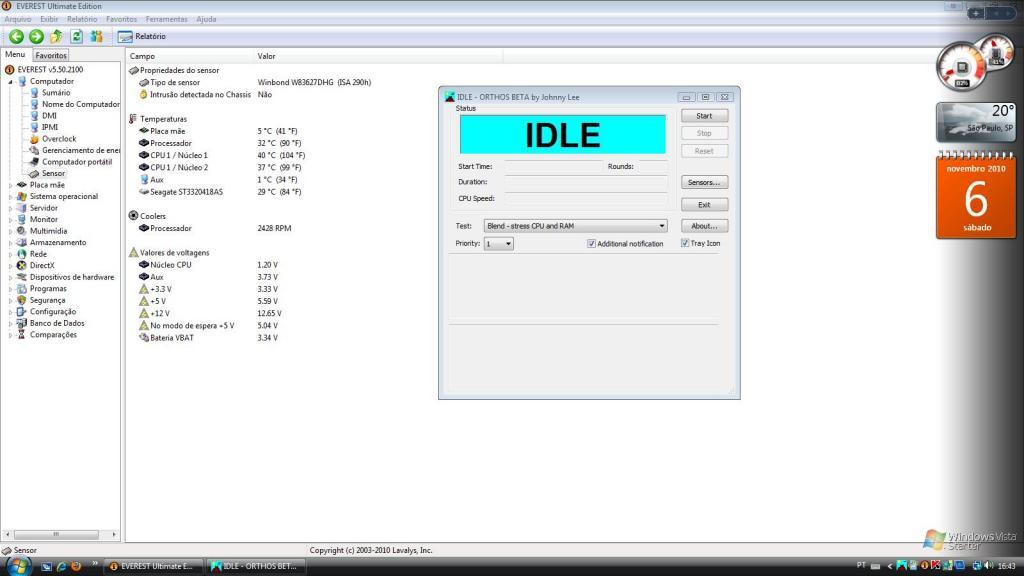This screenshot has width=1024, height=576.
Task: Open the Ajuda menu
Action: coord(206,19)
